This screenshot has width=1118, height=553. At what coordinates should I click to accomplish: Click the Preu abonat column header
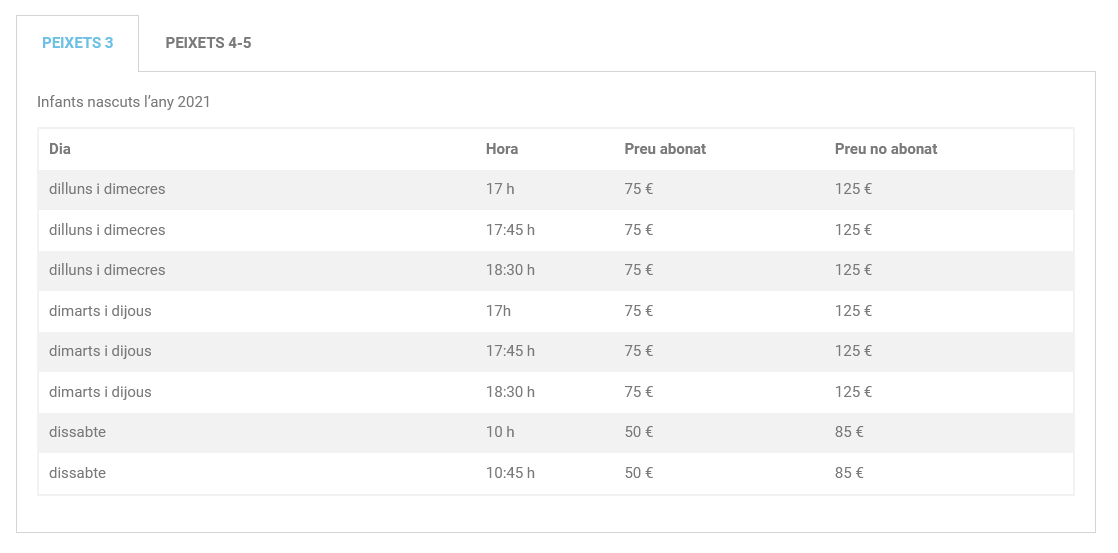coord(665,149)
